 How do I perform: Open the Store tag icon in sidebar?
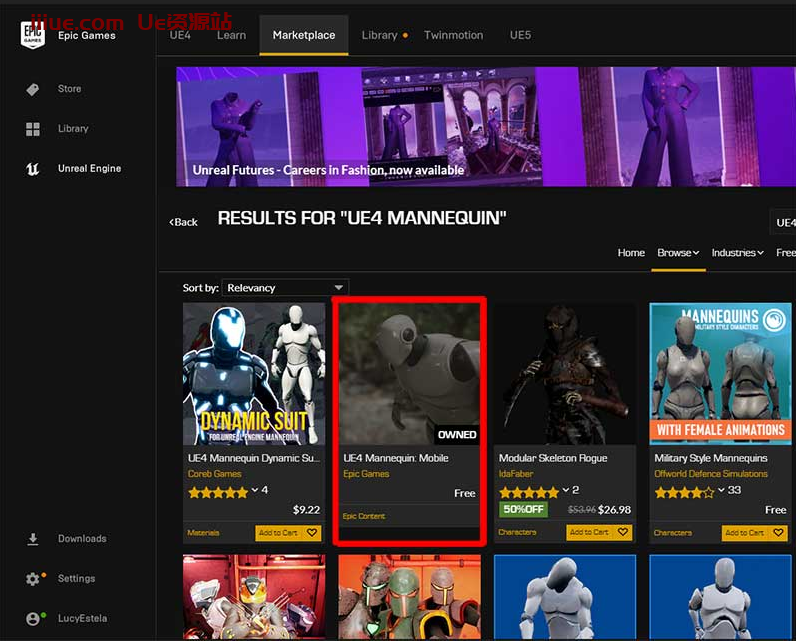[x=33, y=89]
